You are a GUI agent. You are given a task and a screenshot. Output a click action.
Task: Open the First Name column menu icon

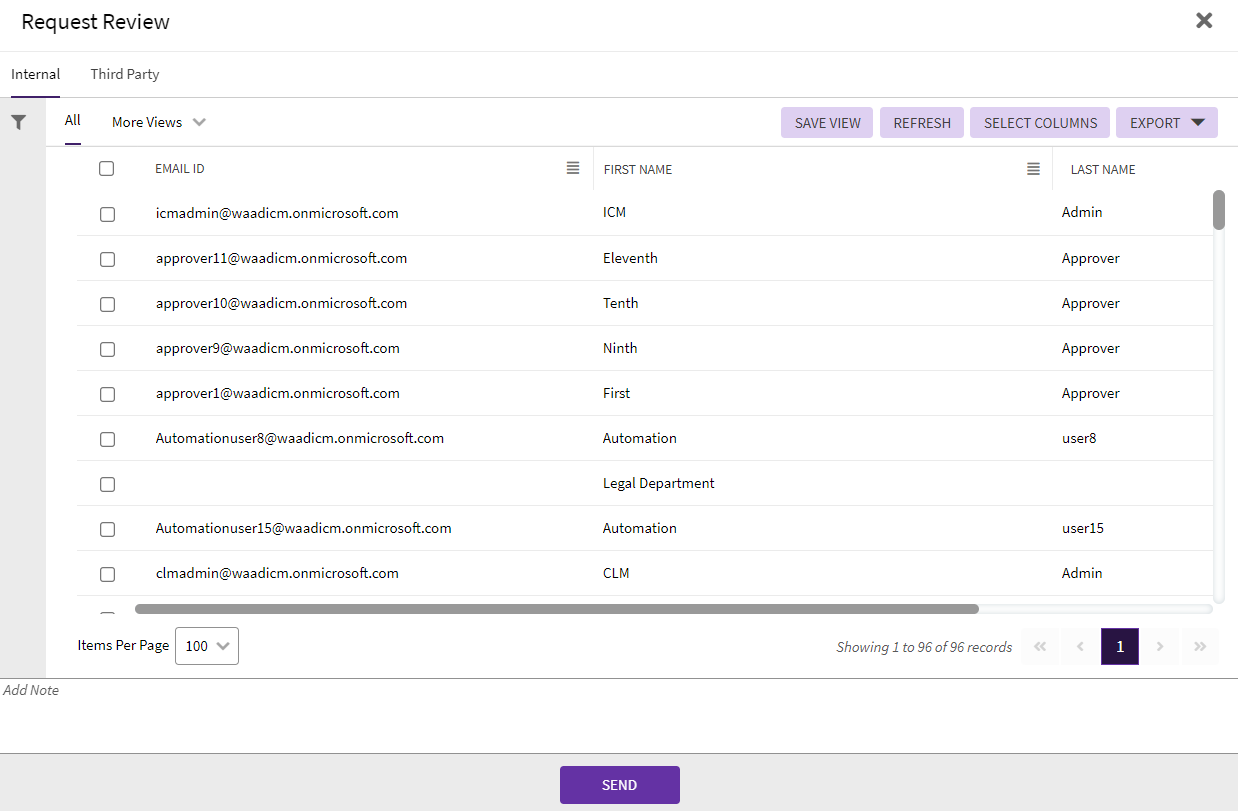point(1033,169)
